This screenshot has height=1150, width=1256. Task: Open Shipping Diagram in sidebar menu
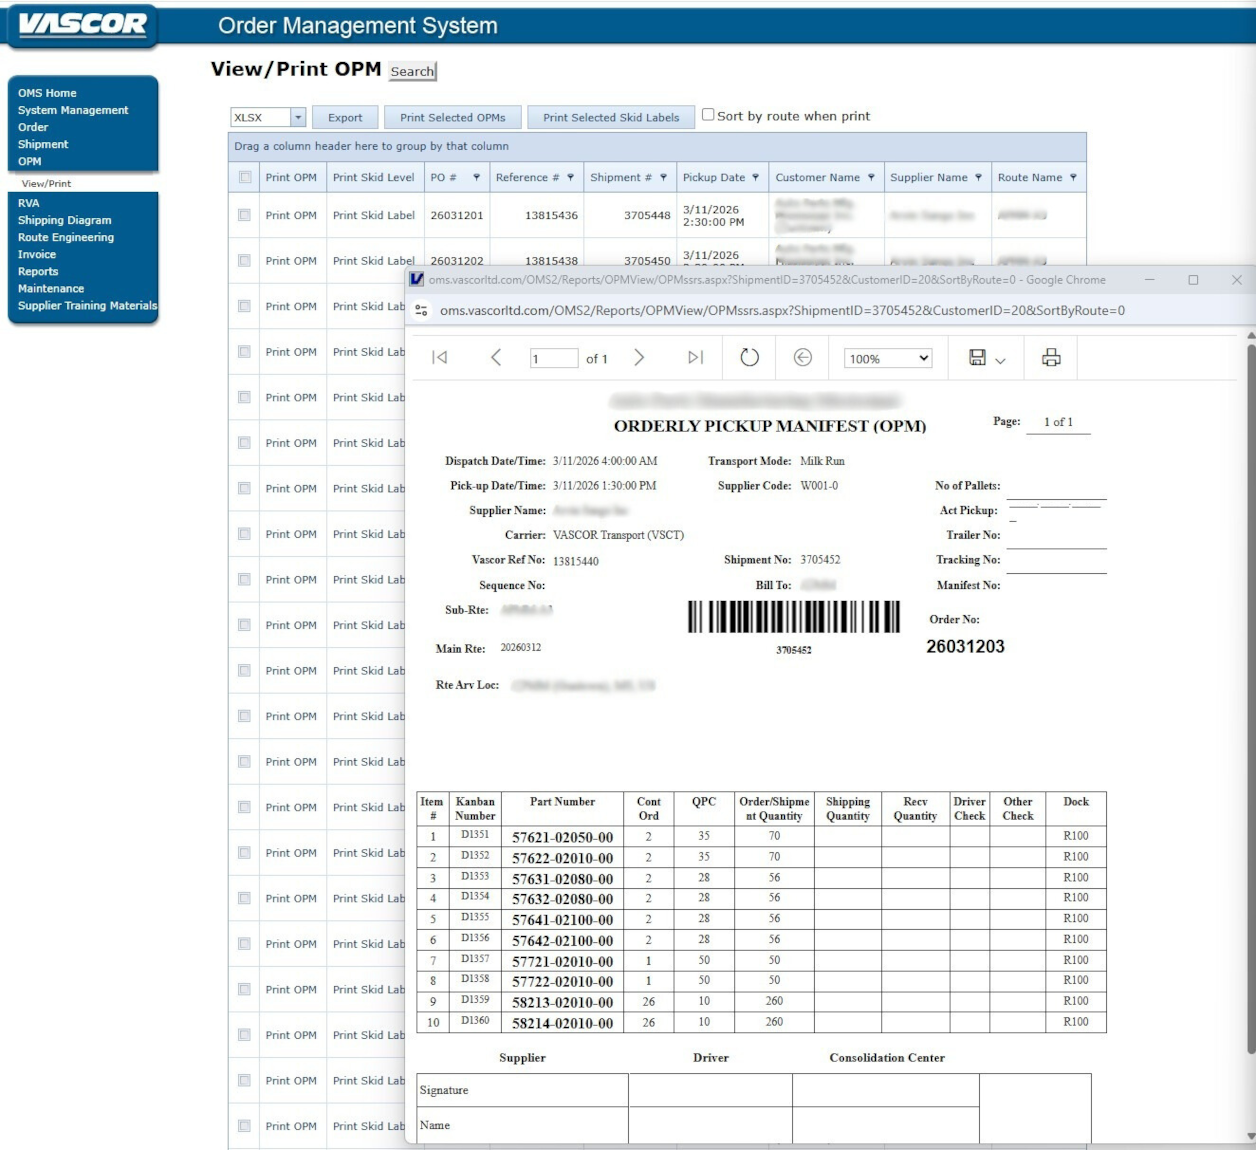[x=64, y=220]
